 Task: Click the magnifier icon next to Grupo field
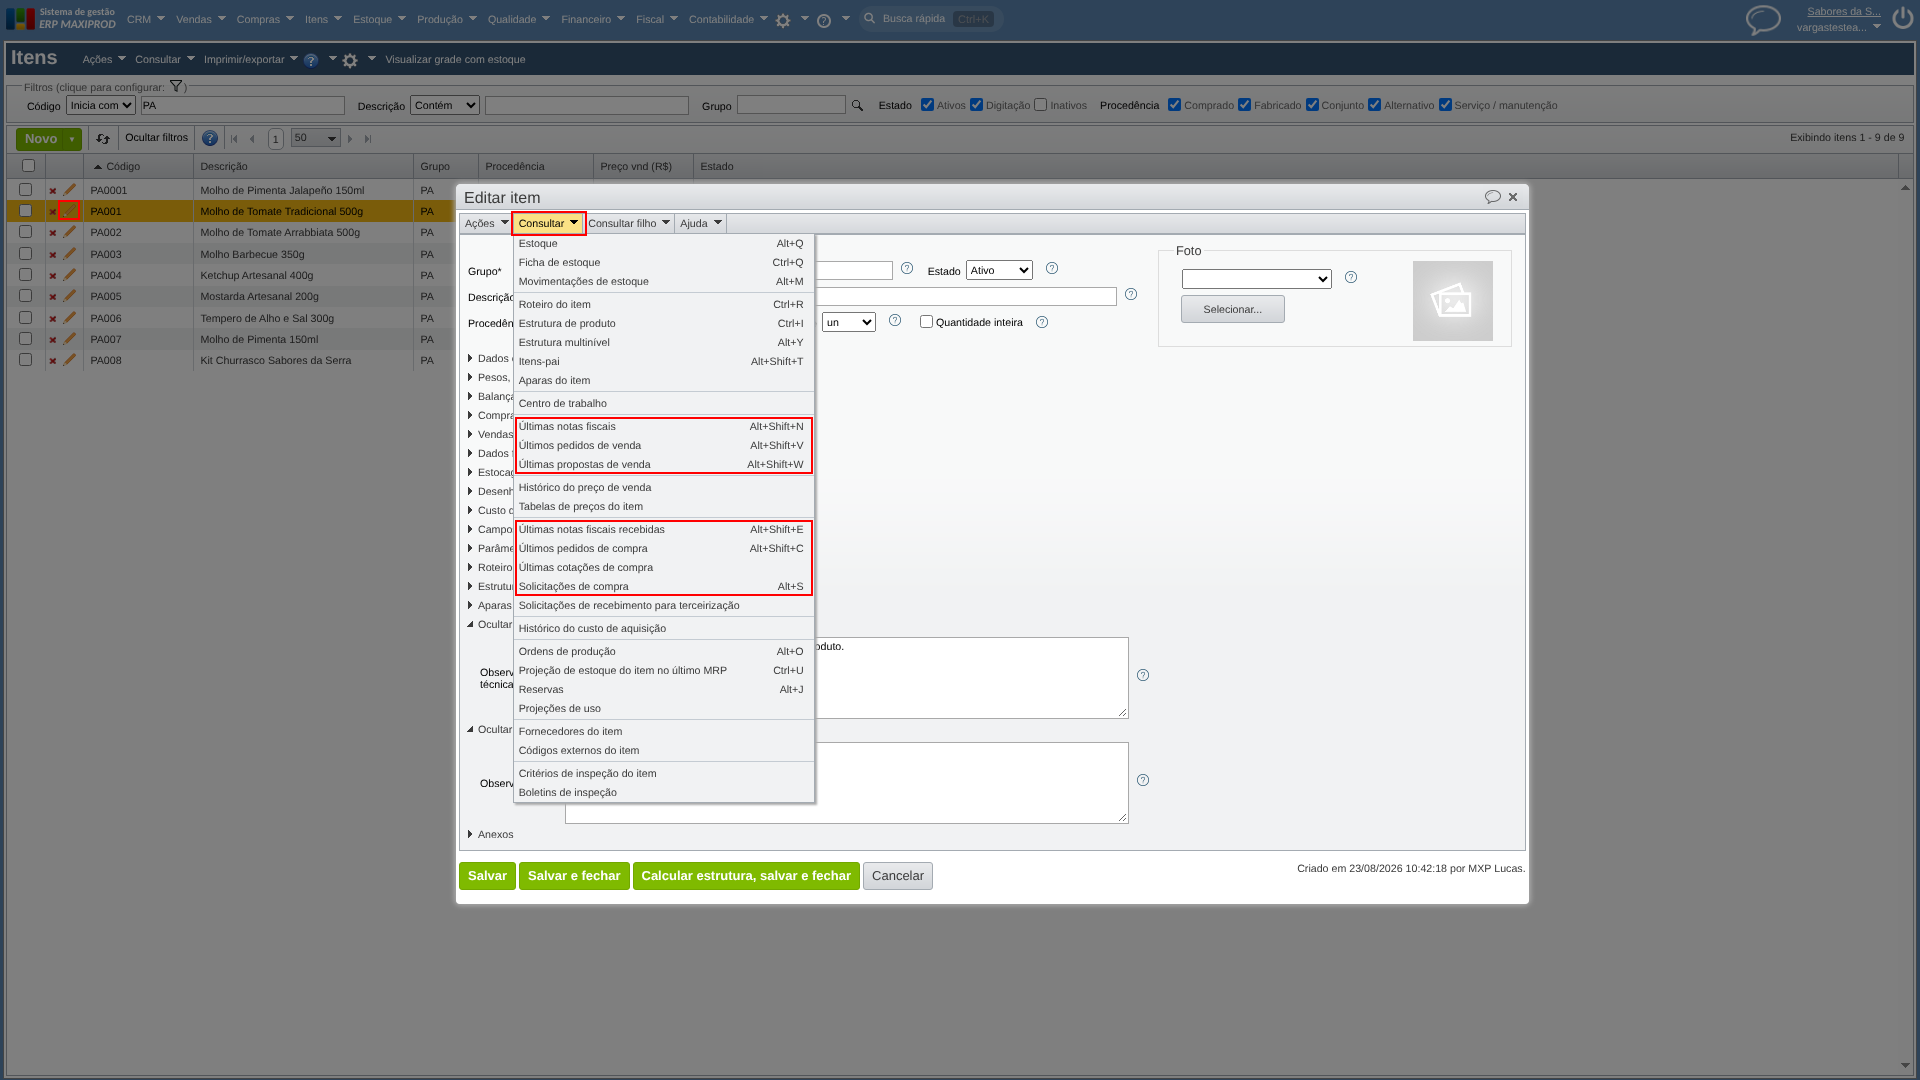pos(857,106)
